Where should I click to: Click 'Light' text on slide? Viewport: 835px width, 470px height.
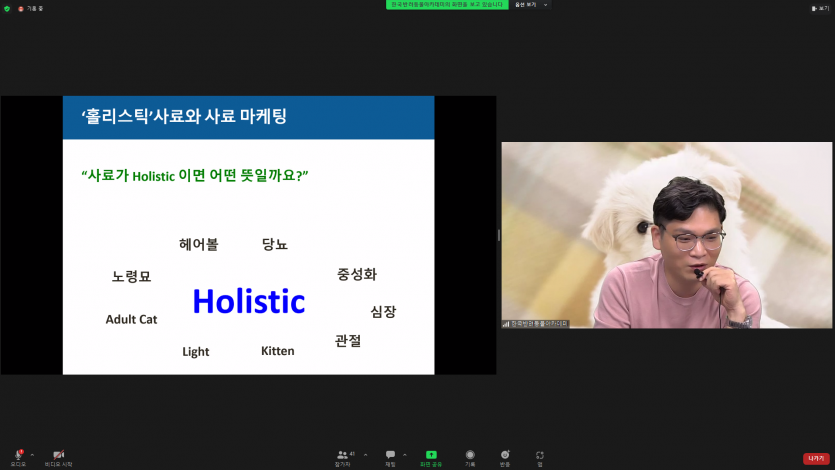click(195, 352)
